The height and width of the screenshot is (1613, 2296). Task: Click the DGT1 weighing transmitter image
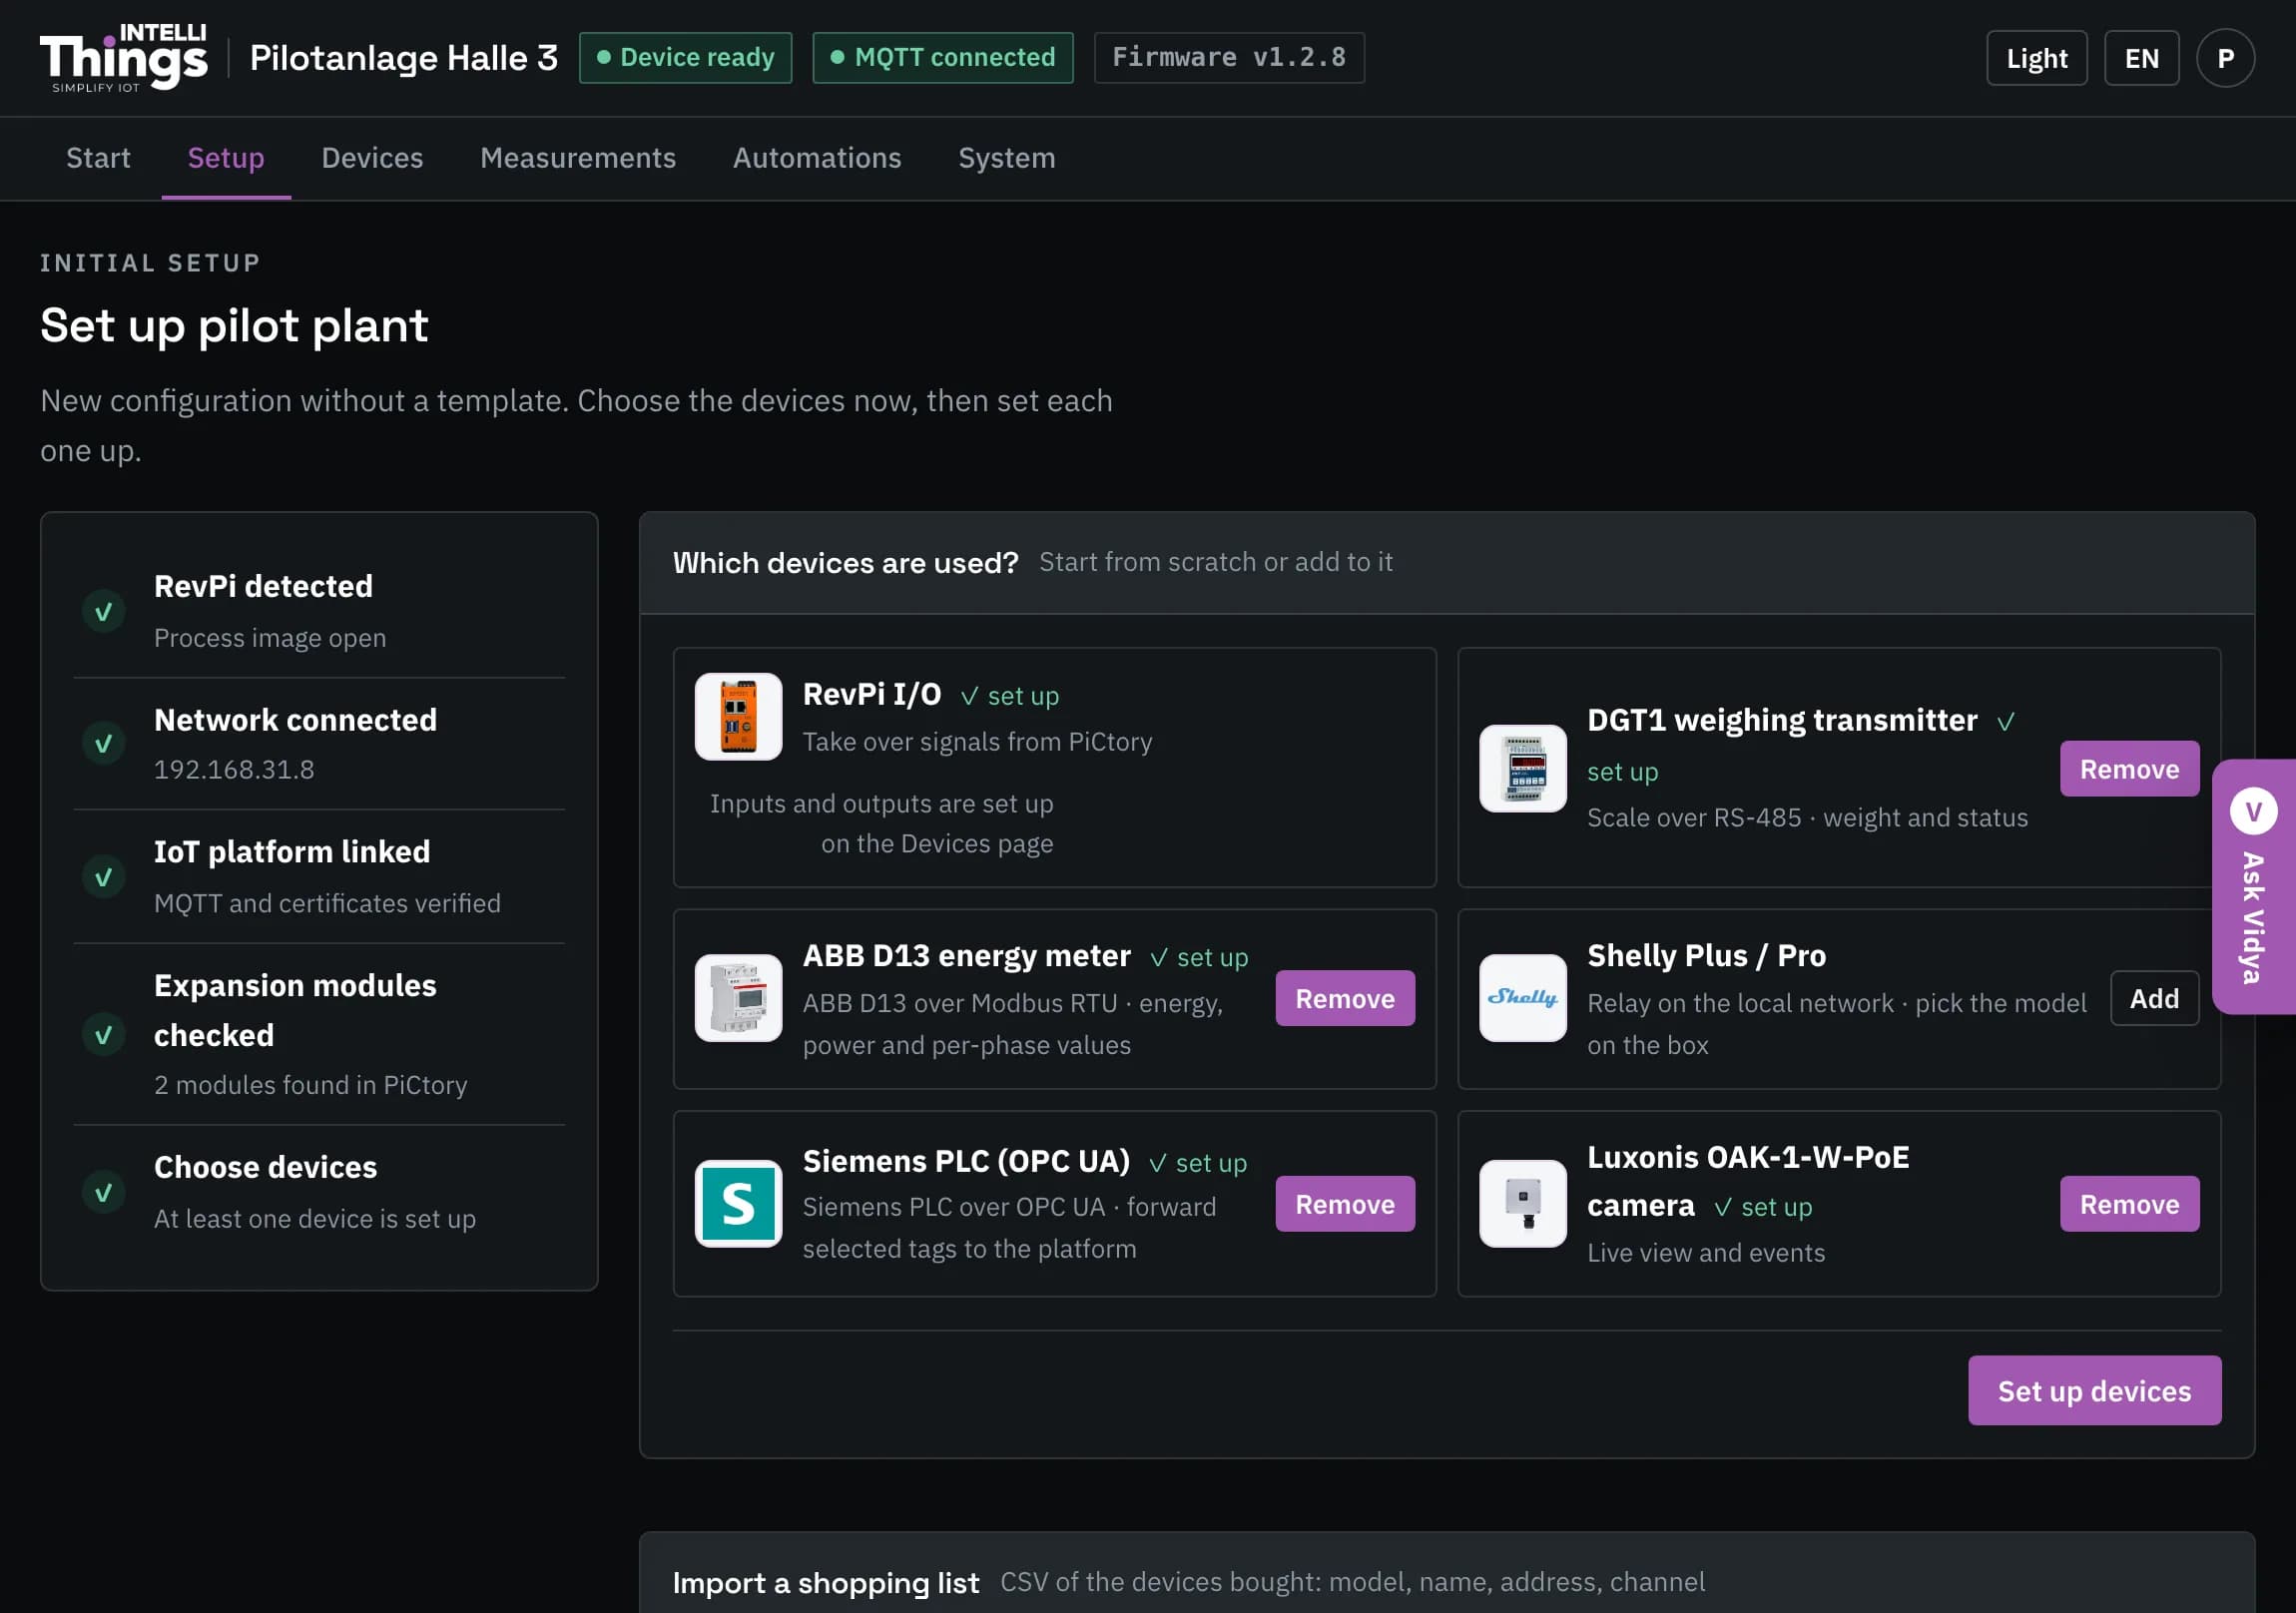point(1523,768)
